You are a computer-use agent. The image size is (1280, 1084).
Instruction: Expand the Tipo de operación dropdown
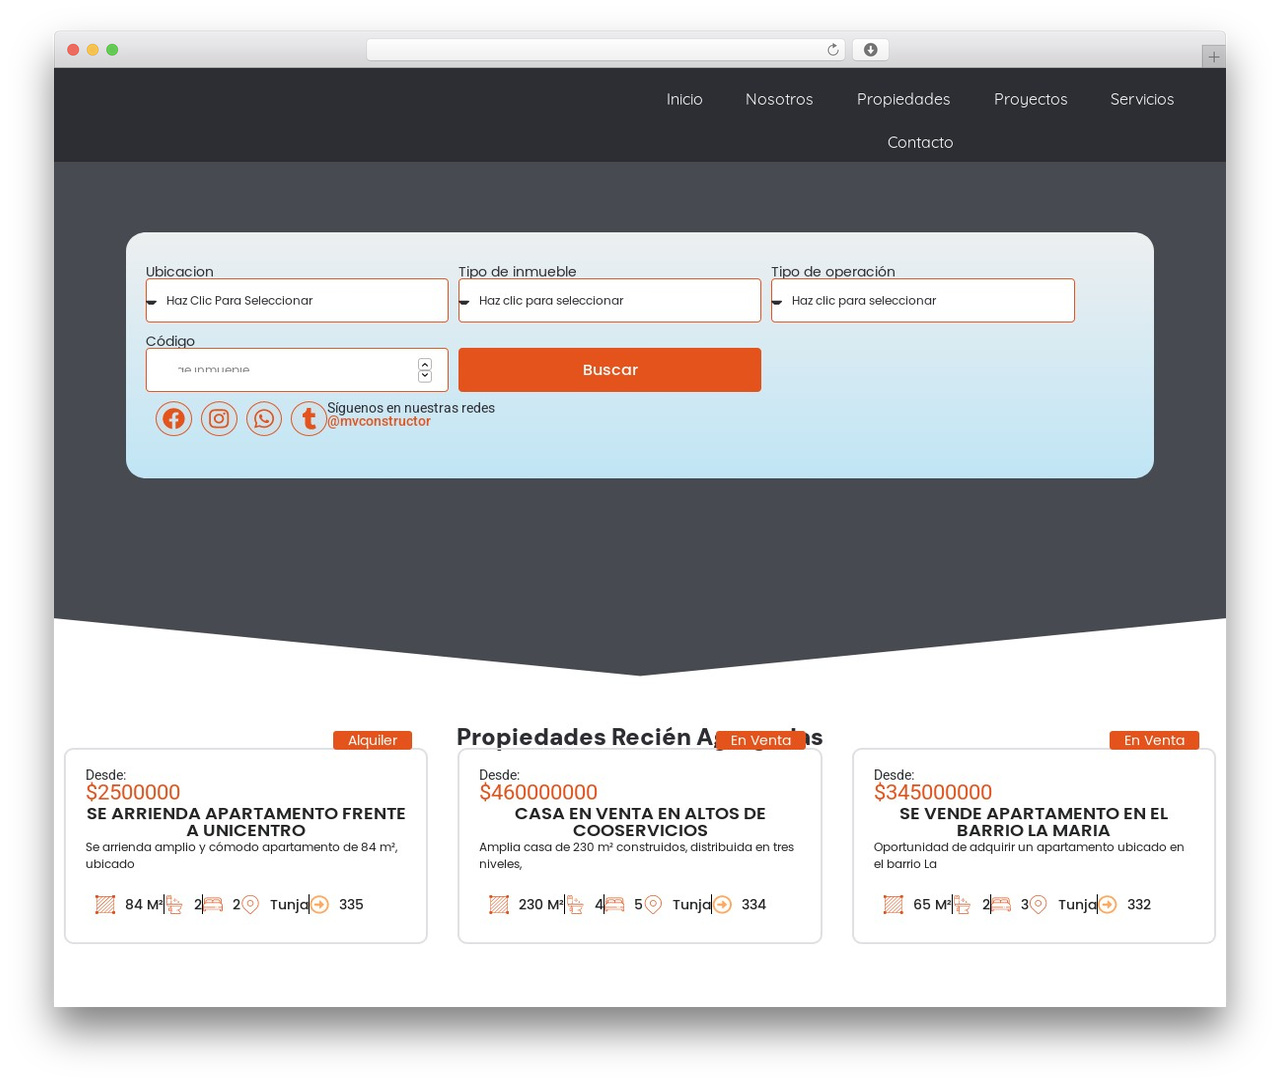coord(922,300)
